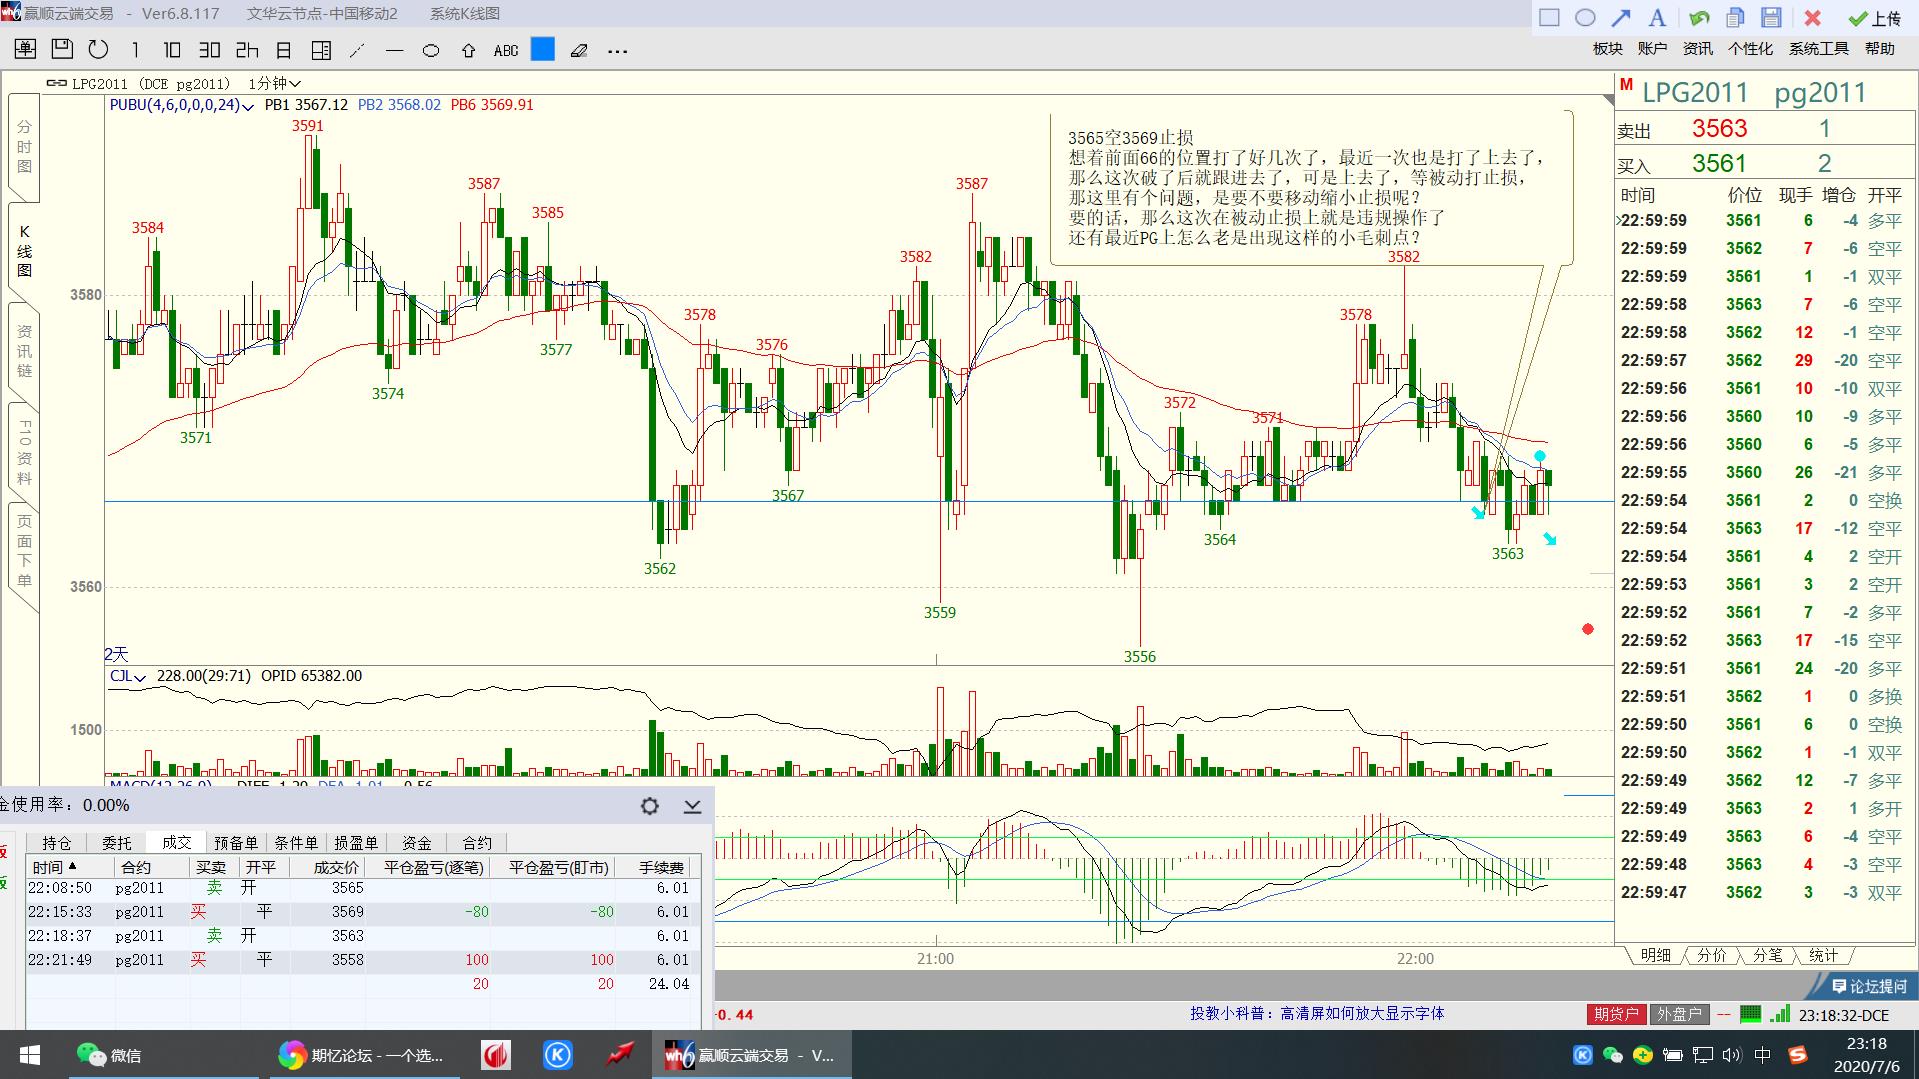
Task: Select the rectangle annotation tool
Action: coord(1549,17)
